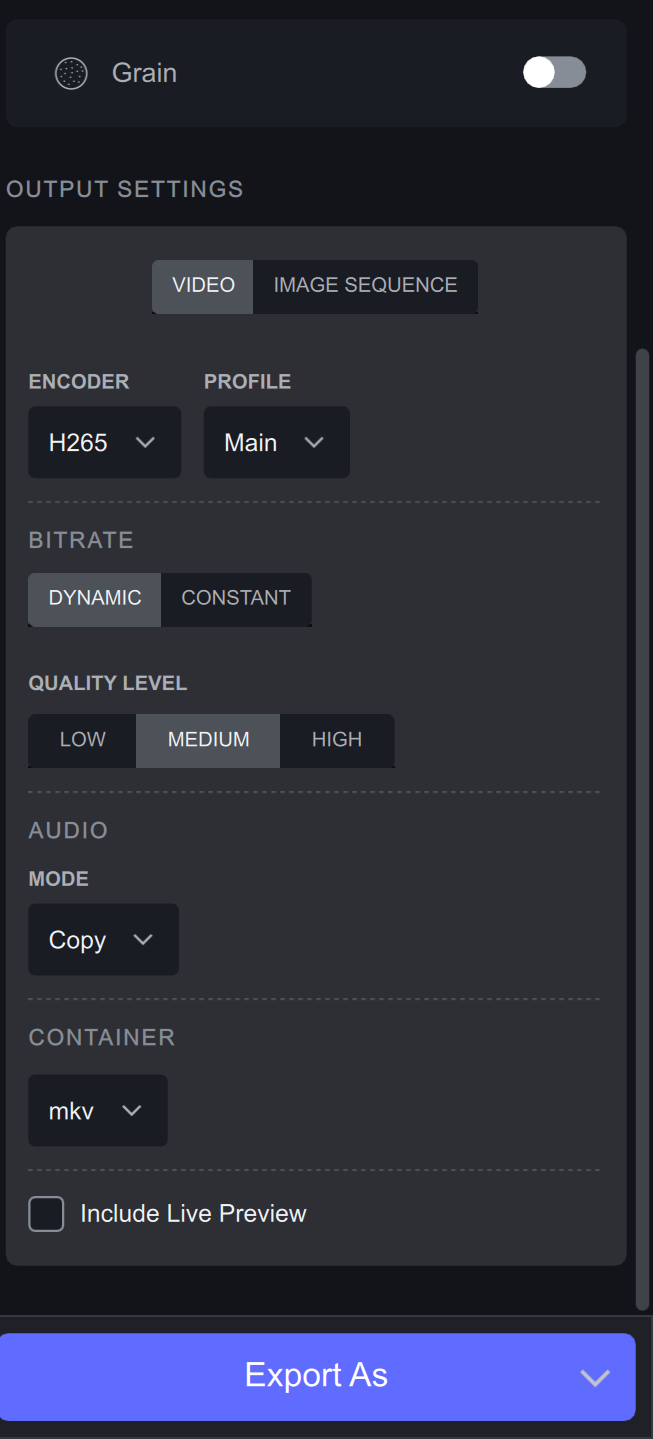Viewport: 653px width, 1439px height.
Task: Select CONSTANT bitrate mode
Action: click(236, 599)
